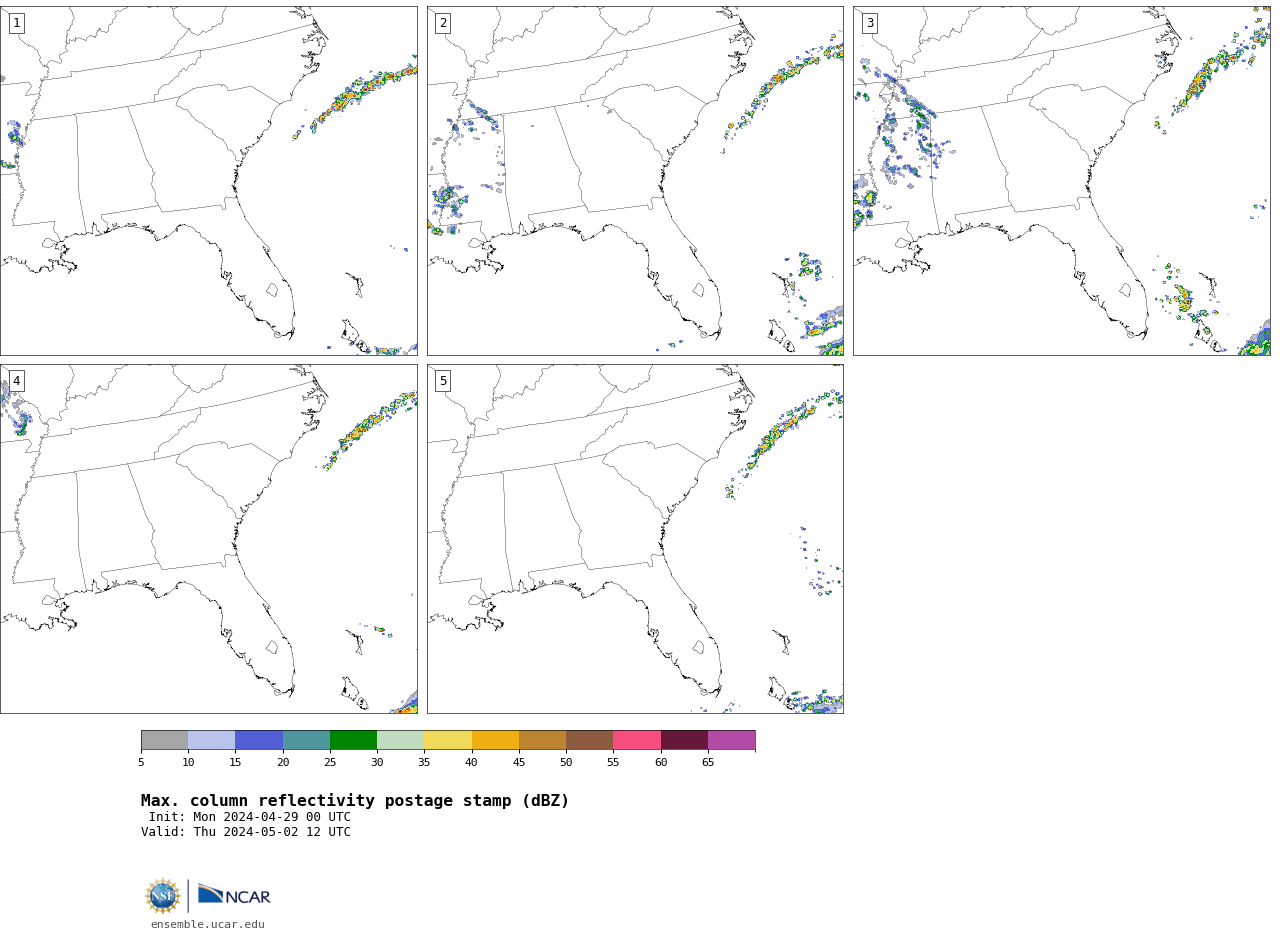1280x936 pixels.
Task: Click the dark green 25-30 dBZ swatch
Action: [x=353, y=740]
